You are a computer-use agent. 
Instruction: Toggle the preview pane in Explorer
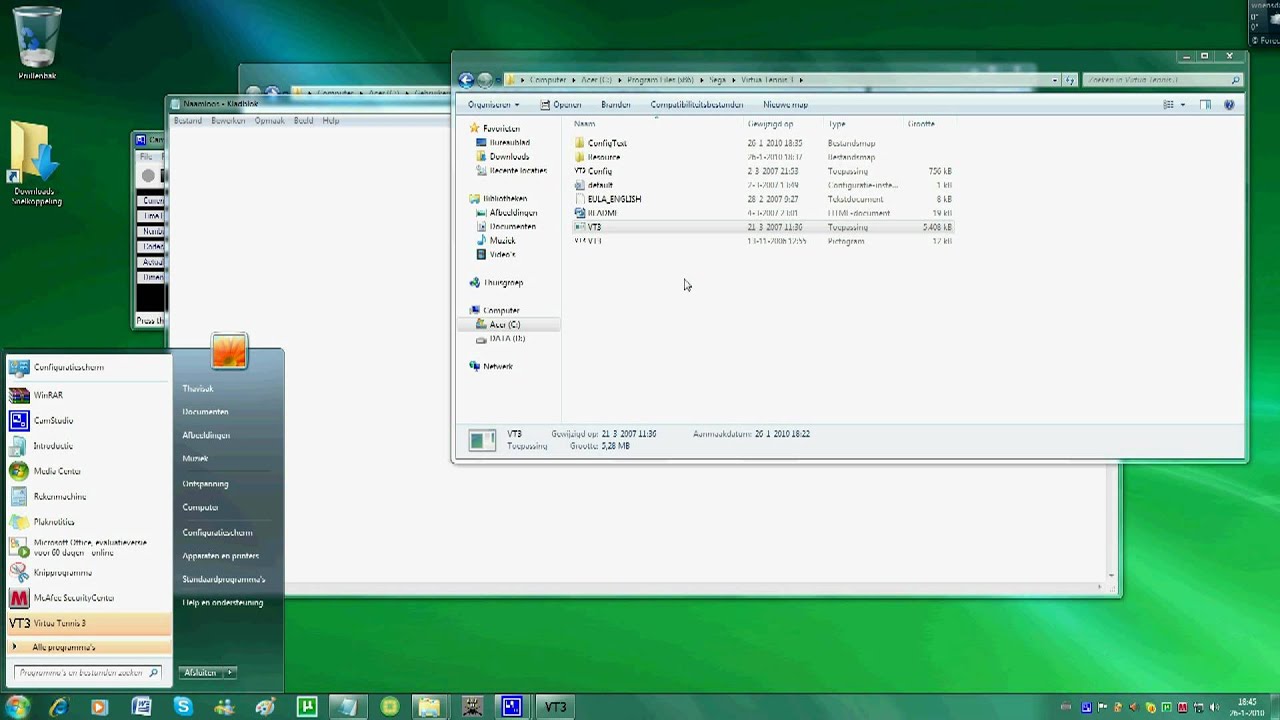coord(1204,105)
